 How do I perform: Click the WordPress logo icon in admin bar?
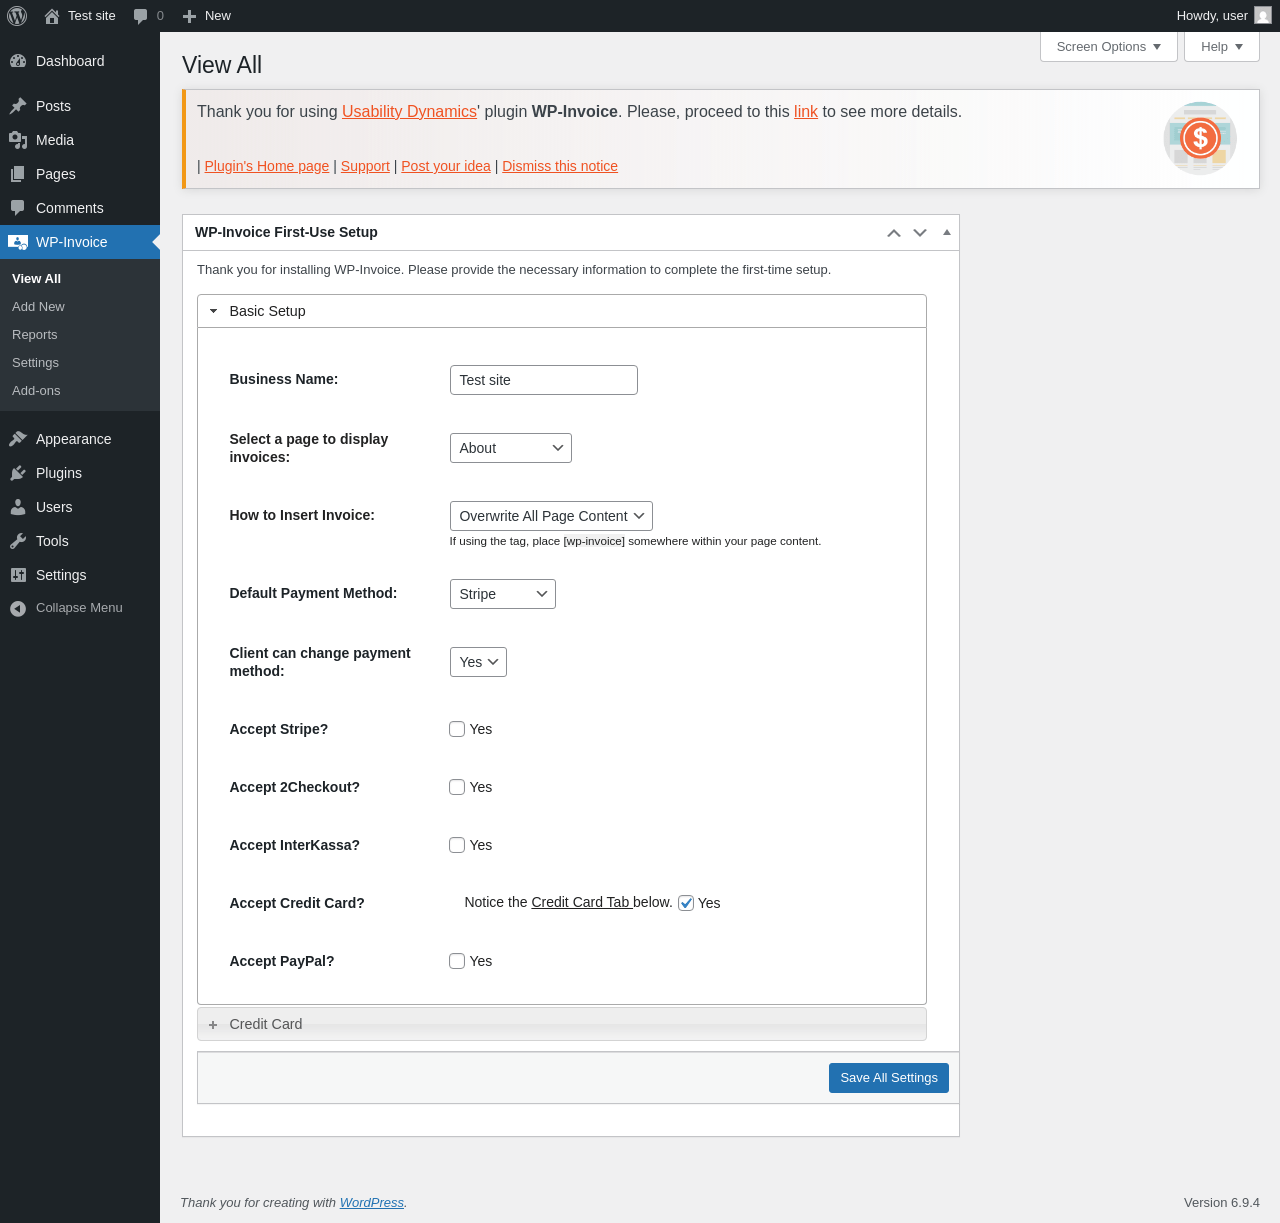click(x=17, y=16)
